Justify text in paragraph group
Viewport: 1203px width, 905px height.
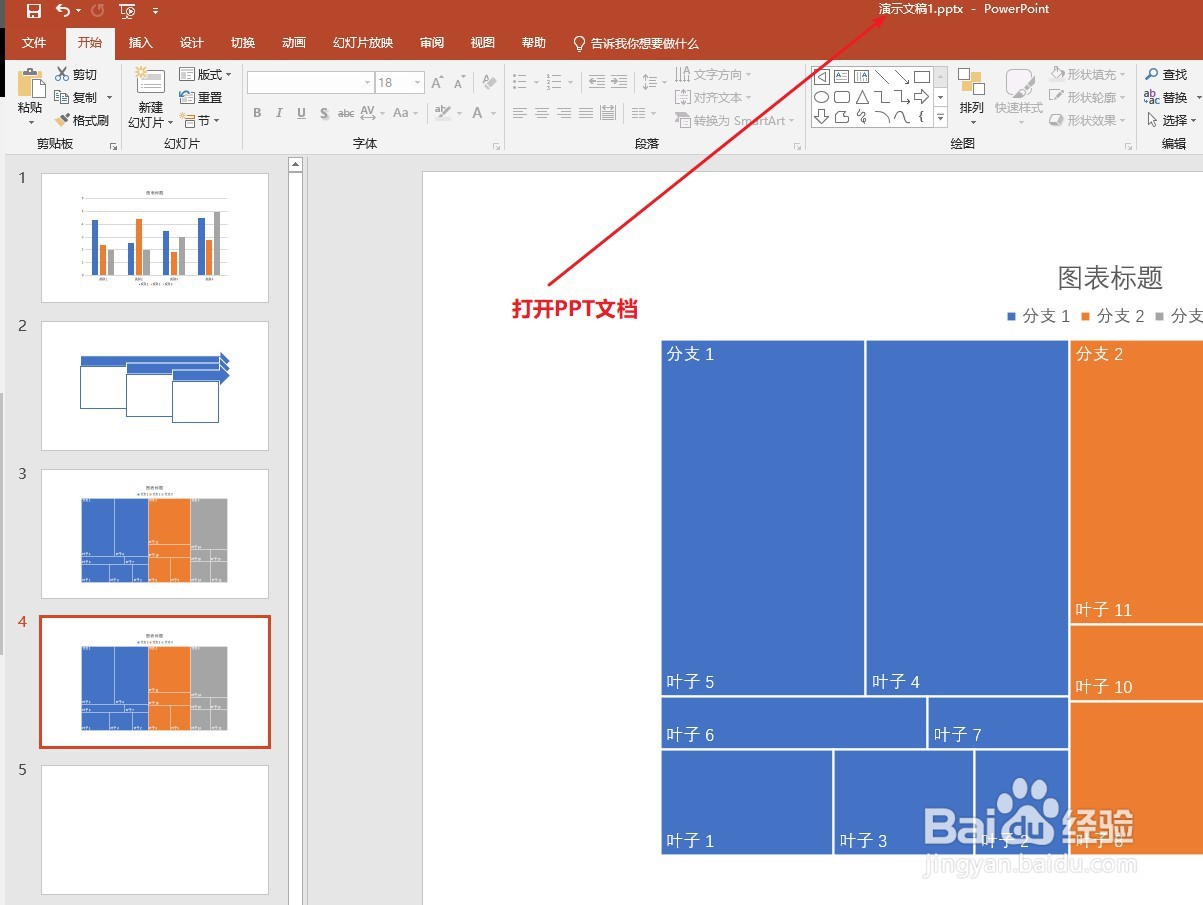coord(586,113)
